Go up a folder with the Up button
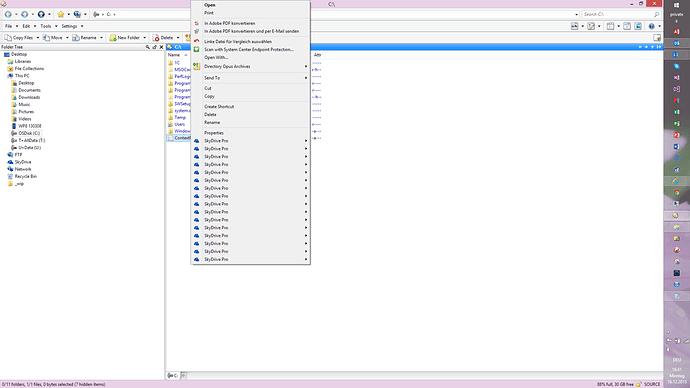 (x=41, y=15)
